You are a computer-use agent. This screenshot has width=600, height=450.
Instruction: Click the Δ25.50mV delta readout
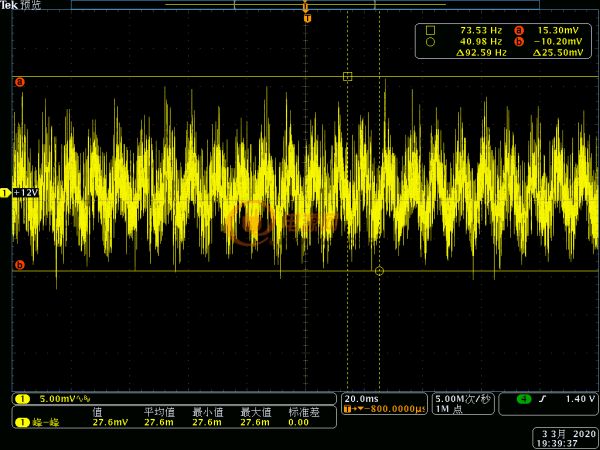pos(558,52)
